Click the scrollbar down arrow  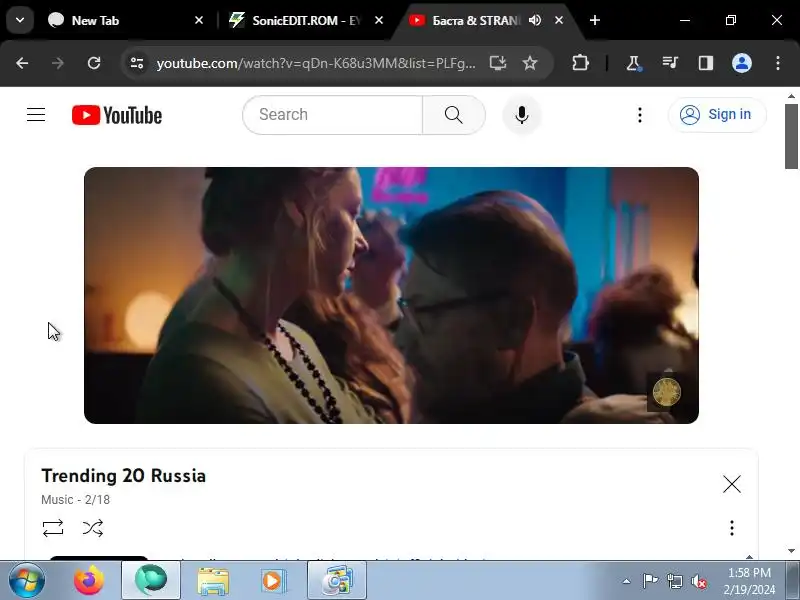click(x=791, y=551)
